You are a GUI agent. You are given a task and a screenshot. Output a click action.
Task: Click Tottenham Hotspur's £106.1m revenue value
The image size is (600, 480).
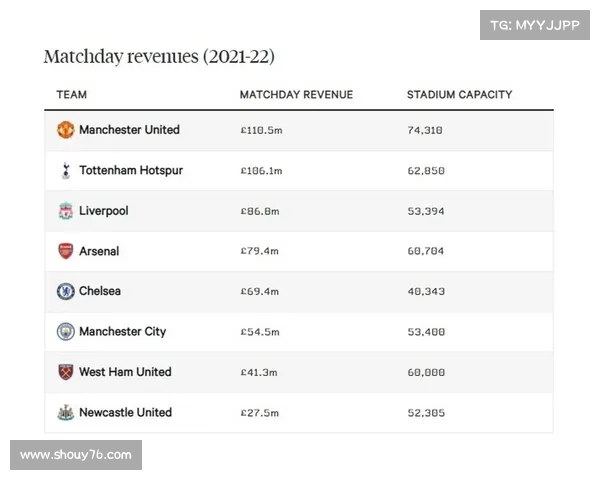(261, 171)
